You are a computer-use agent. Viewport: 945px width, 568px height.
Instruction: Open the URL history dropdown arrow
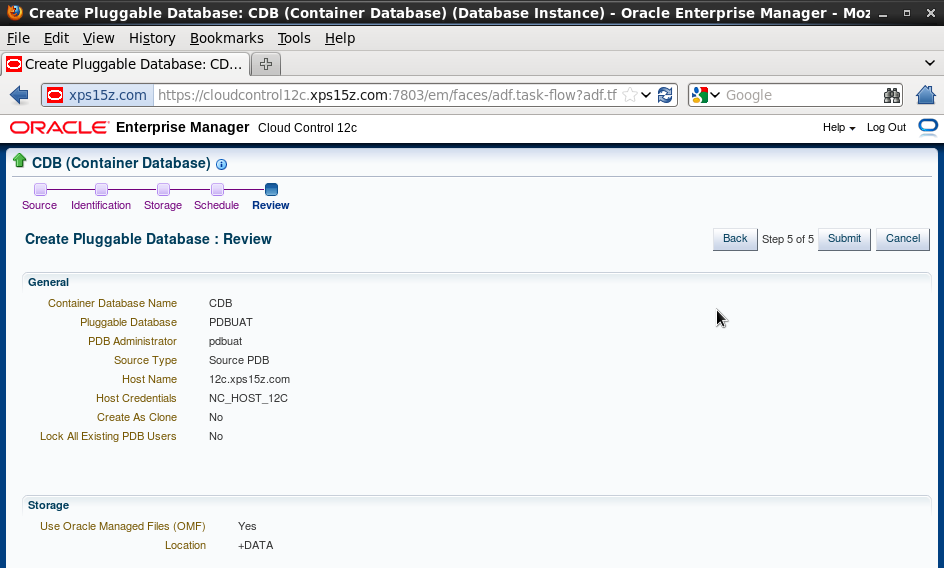coord(646,95)
